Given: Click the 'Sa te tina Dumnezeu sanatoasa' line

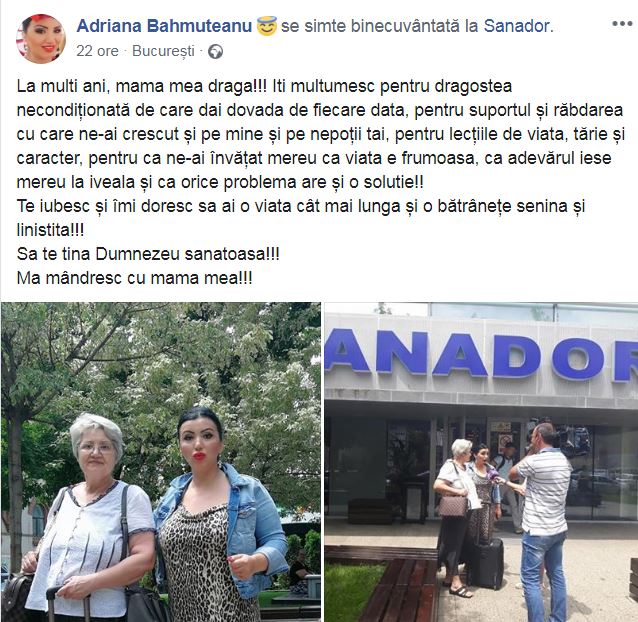Looking at the screenshot, I should pyautogui.click(x=148, y=254).
